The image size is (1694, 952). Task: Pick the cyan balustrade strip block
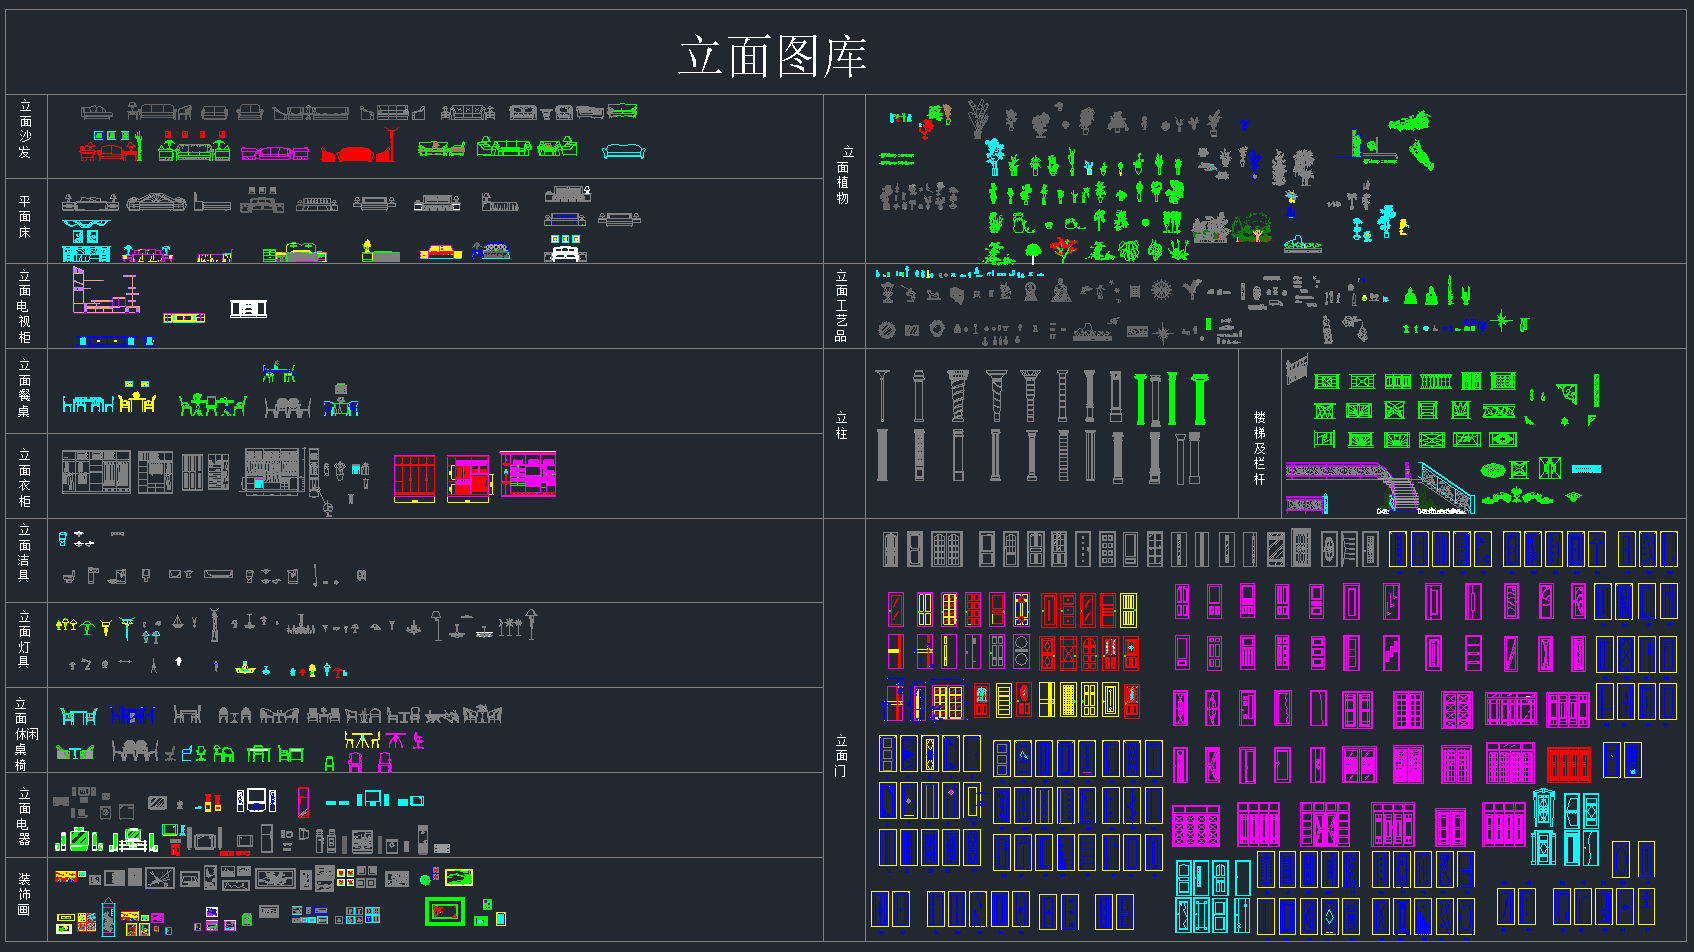coord(1586,469)
